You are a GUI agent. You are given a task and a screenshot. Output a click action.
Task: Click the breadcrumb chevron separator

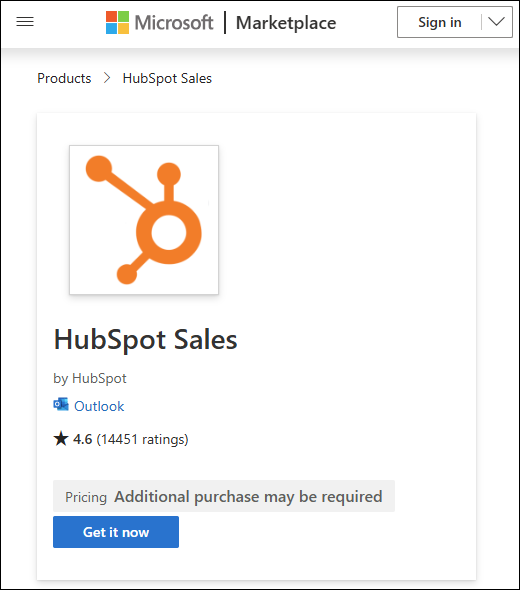[x=107, y=78]
